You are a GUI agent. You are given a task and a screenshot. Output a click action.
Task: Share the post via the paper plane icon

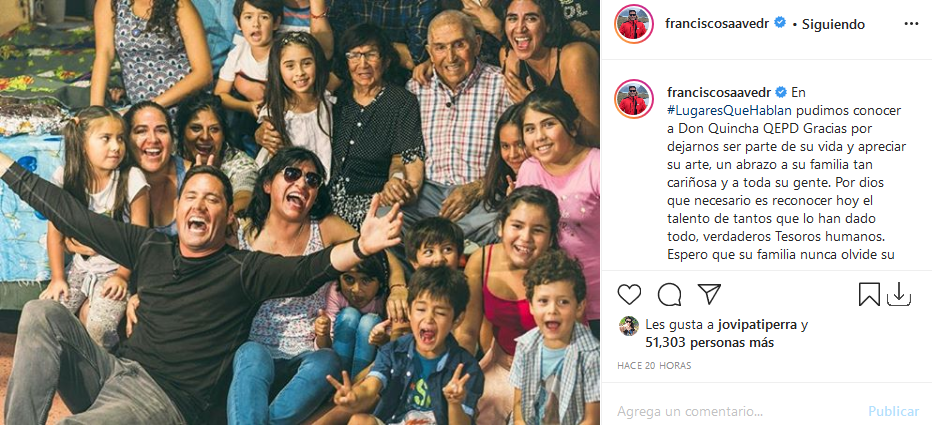[709, 294]
